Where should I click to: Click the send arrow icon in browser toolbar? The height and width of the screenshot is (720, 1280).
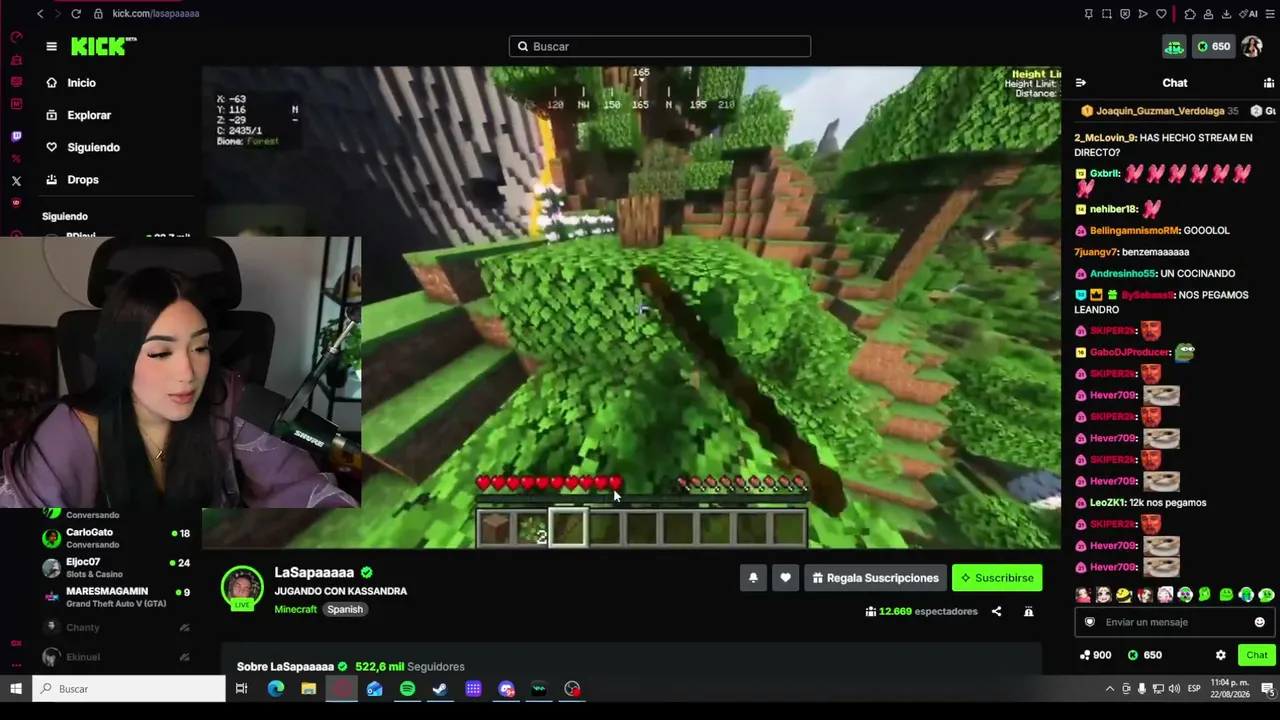[x=1143, y=14]
